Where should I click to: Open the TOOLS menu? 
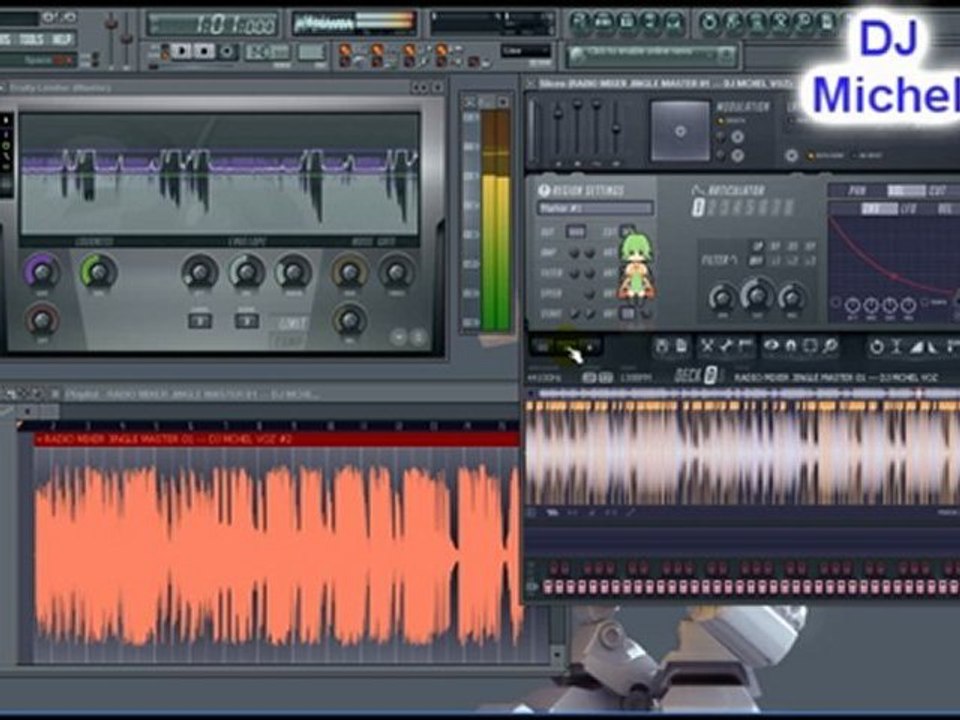[x=31, y=40]
